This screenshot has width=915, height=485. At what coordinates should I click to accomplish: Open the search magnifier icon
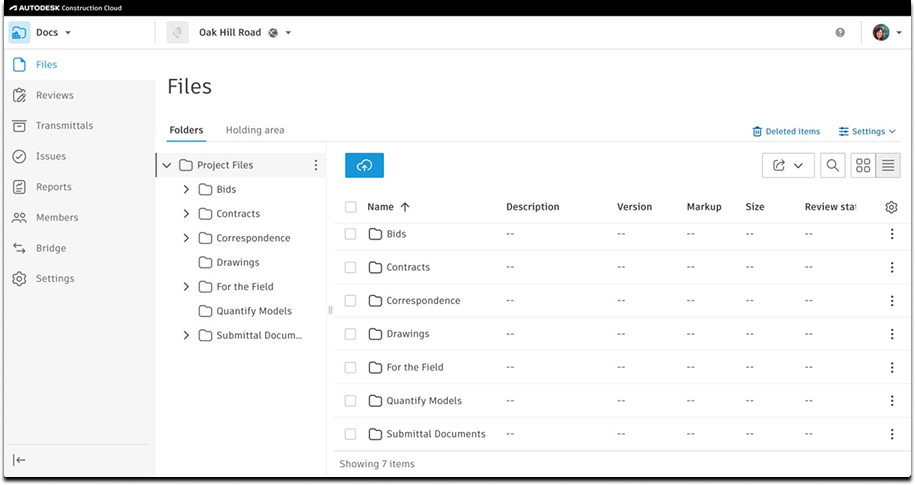[833, 166]
